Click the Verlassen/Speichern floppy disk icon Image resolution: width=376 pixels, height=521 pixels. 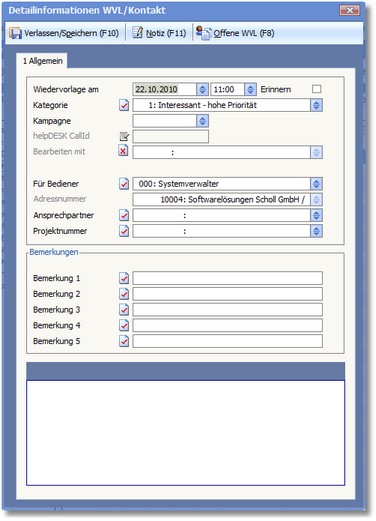[15, 33]
